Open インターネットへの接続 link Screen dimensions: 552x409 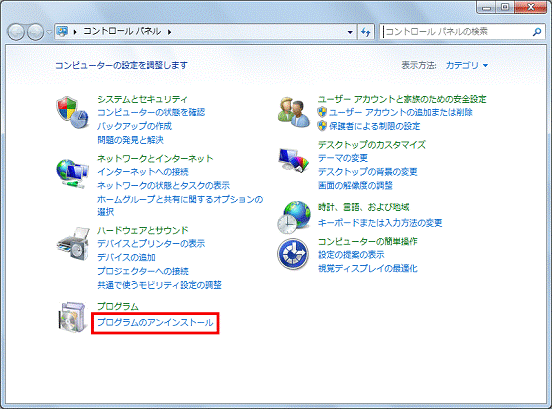pos(143,172)
